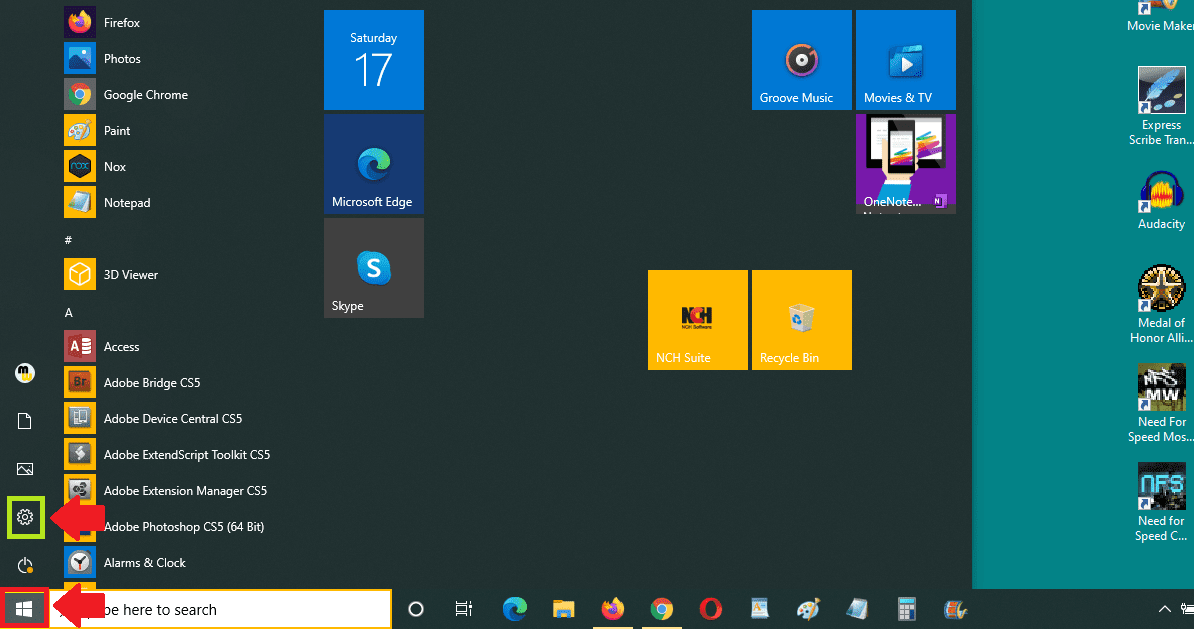Open the Power options button
The height and width of the screenshot is (629, 1194).
[x=25, y=565]
